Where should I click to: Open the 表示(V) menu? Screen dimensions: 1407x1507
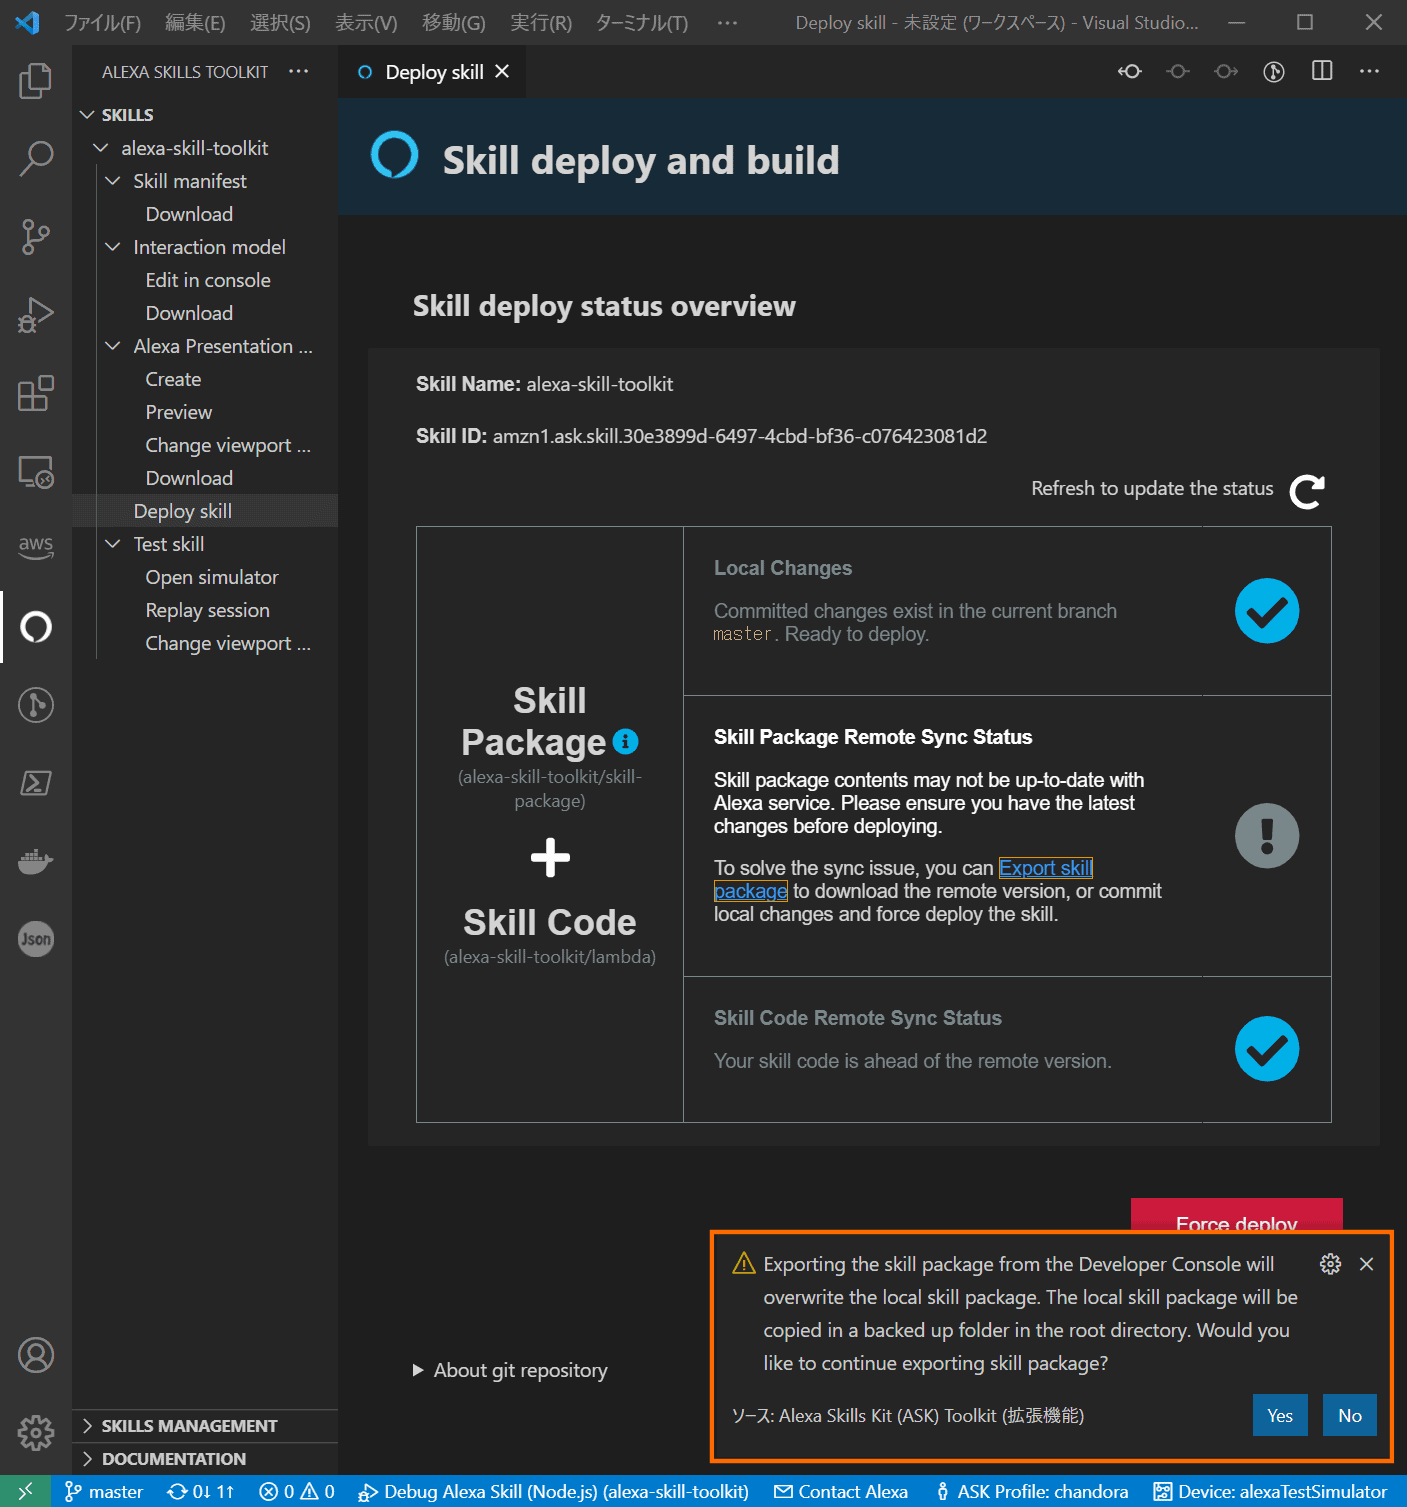[x=366, y=22]
